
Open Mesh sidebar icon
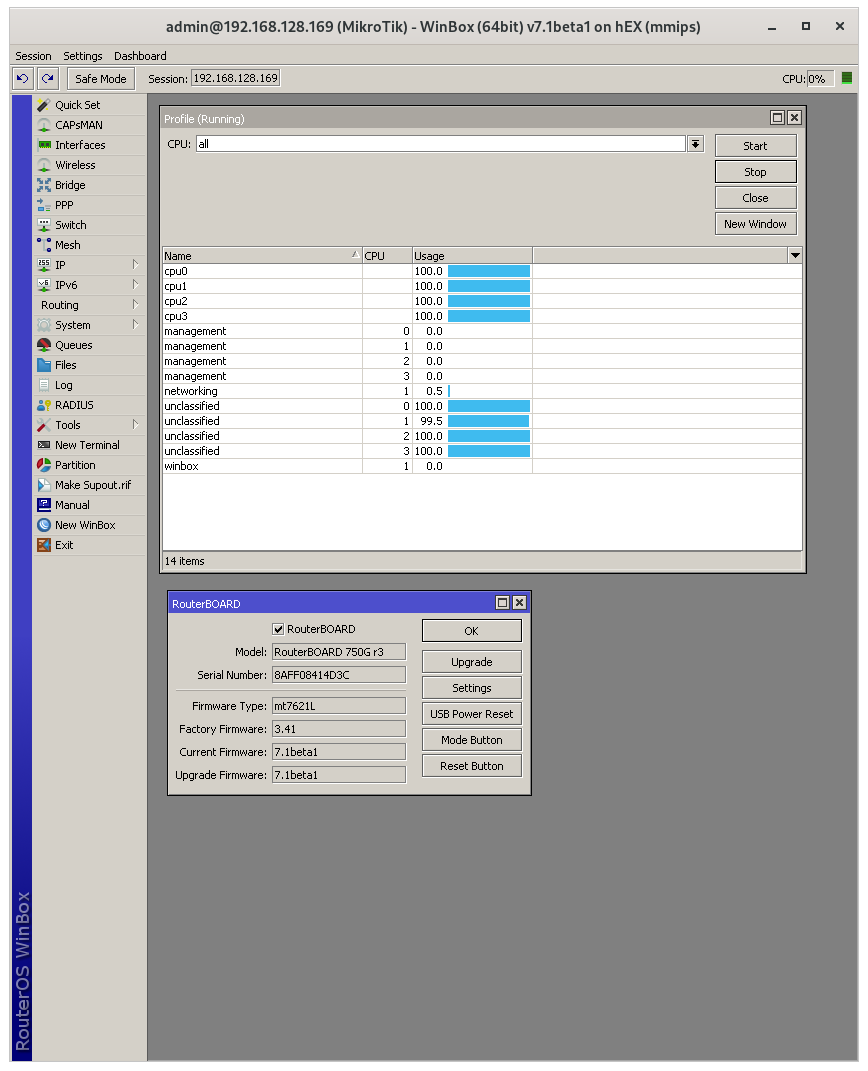point(44,245)
